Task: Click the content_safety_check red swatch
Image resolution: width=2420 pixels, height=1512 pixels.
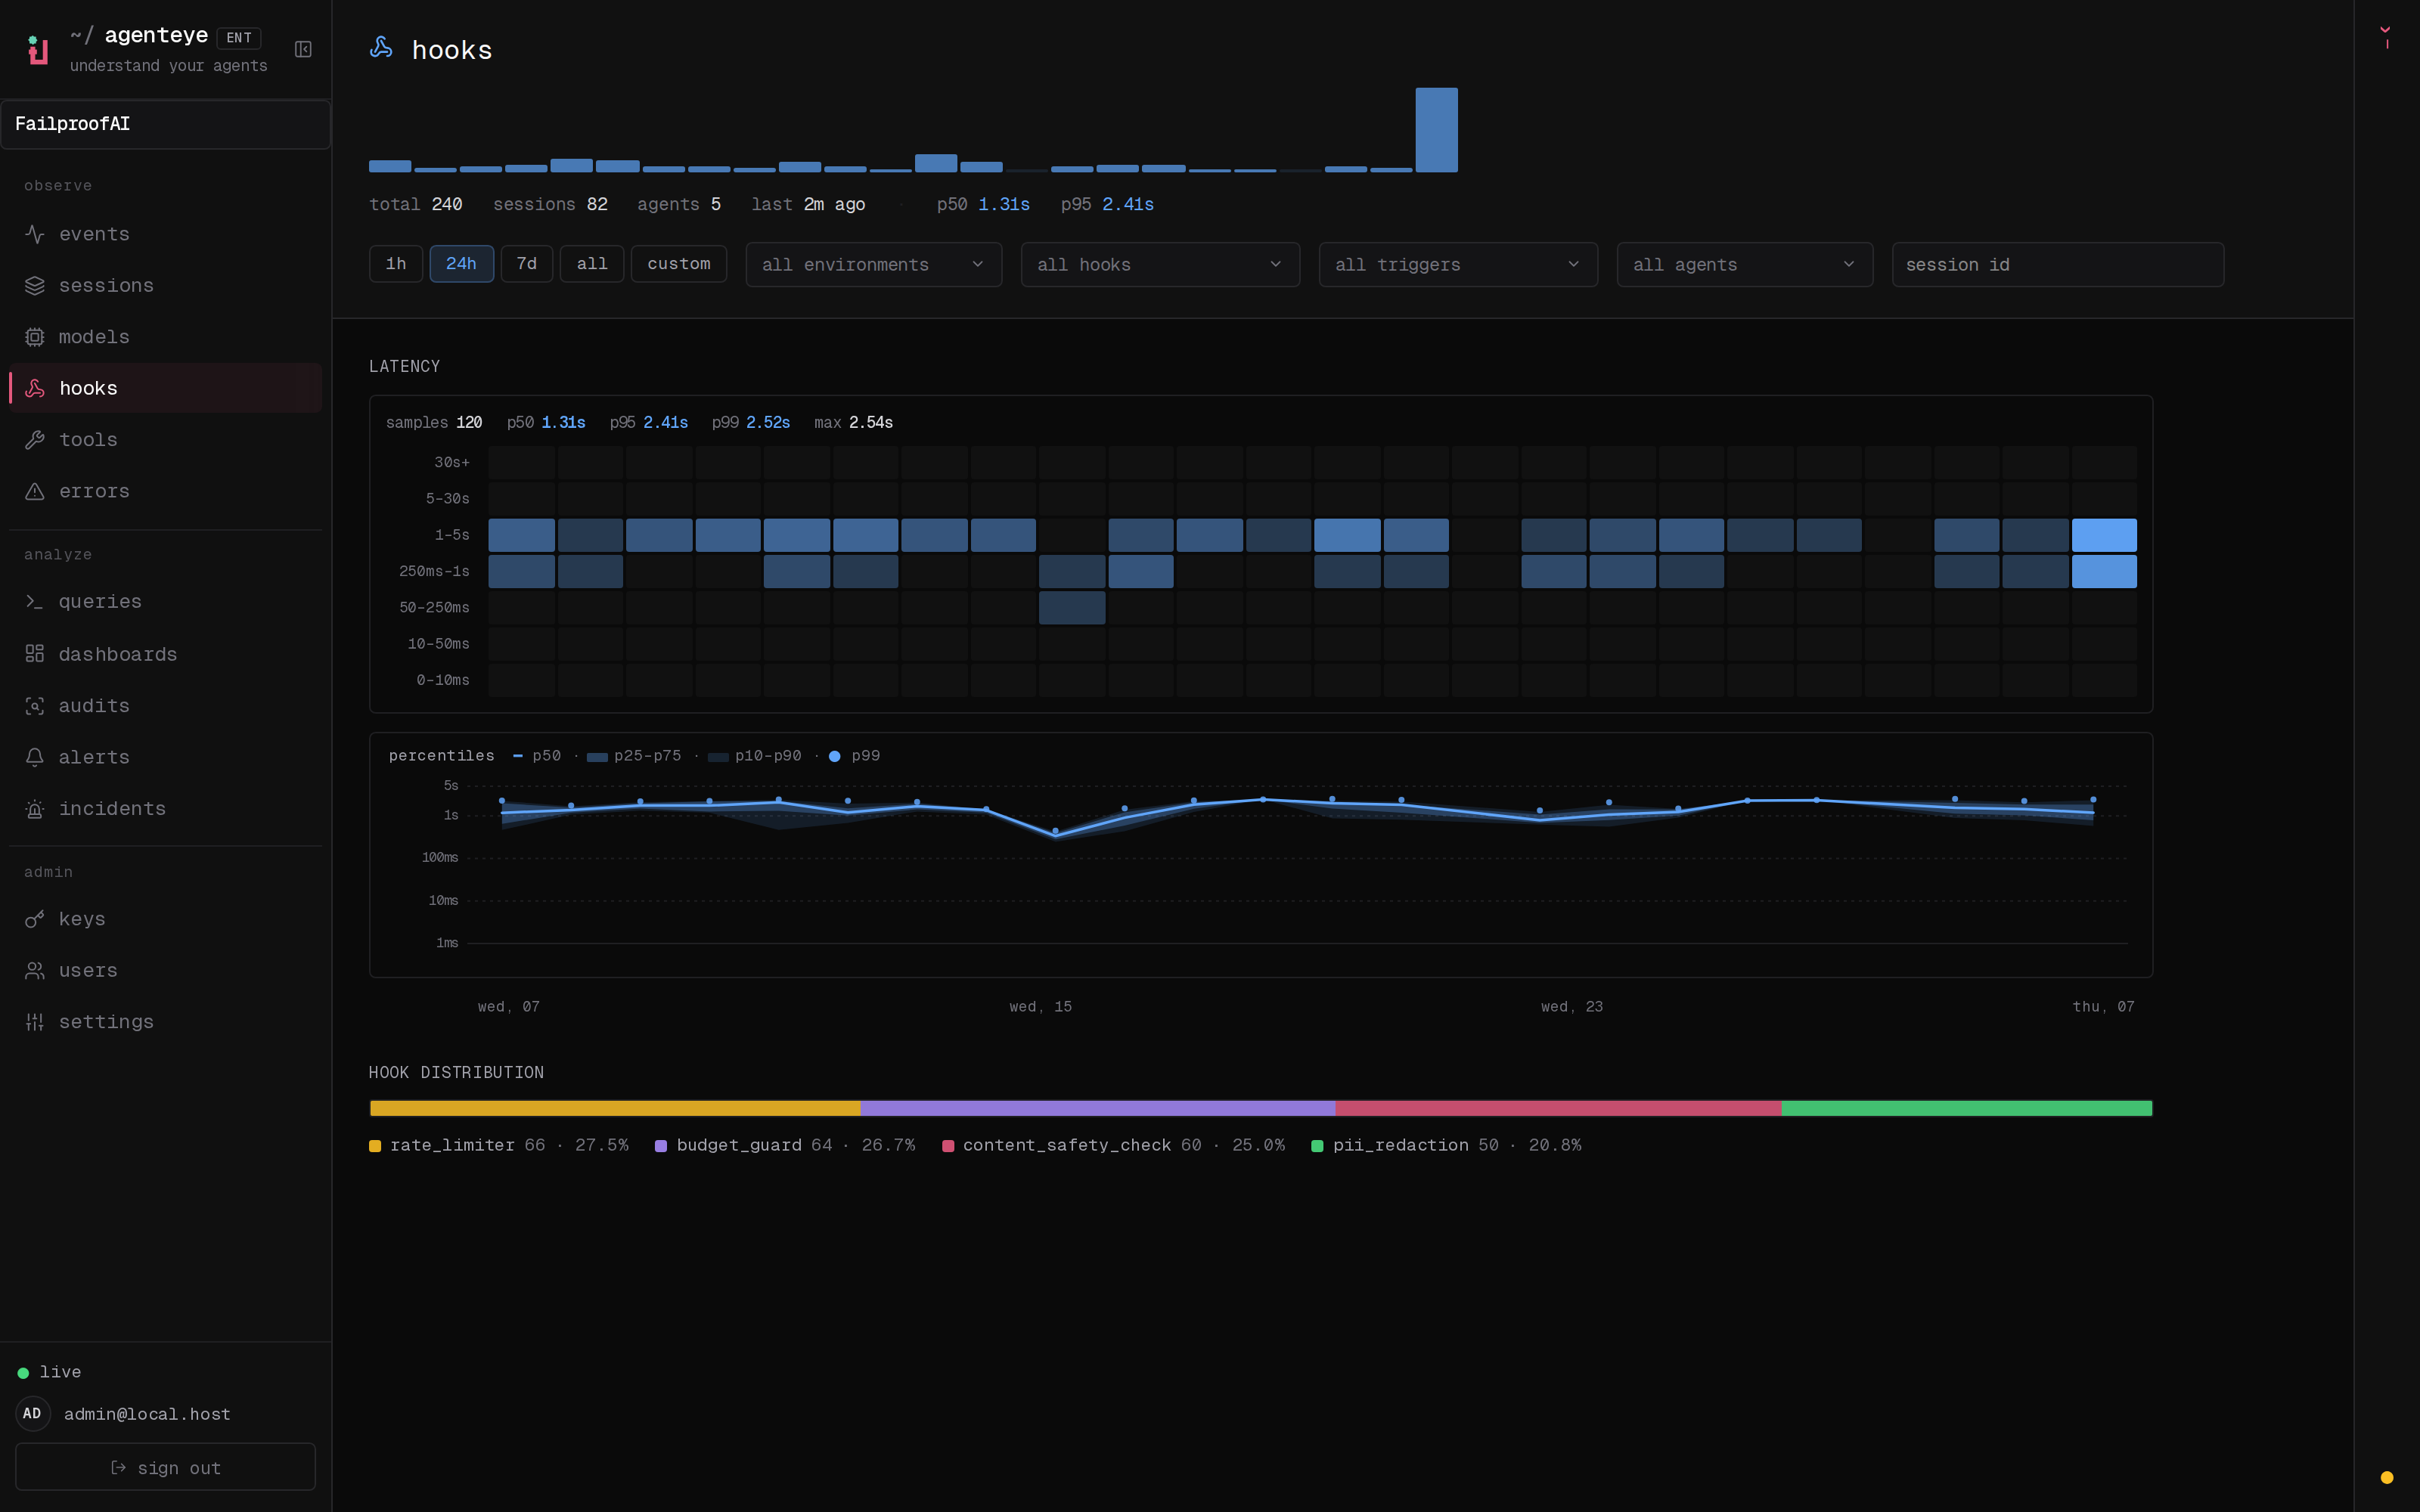Action: pyautogui.click(x=948, y=1146)
